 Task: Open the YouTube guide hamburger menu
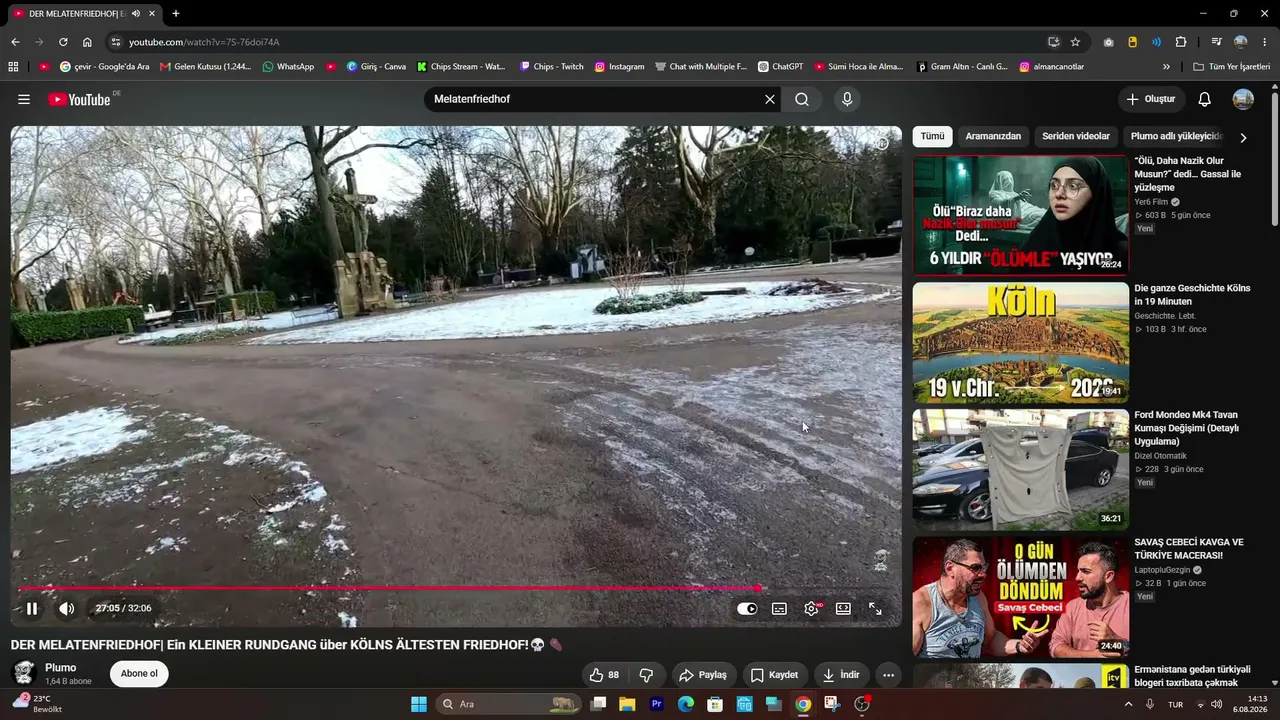coord(24,99)
